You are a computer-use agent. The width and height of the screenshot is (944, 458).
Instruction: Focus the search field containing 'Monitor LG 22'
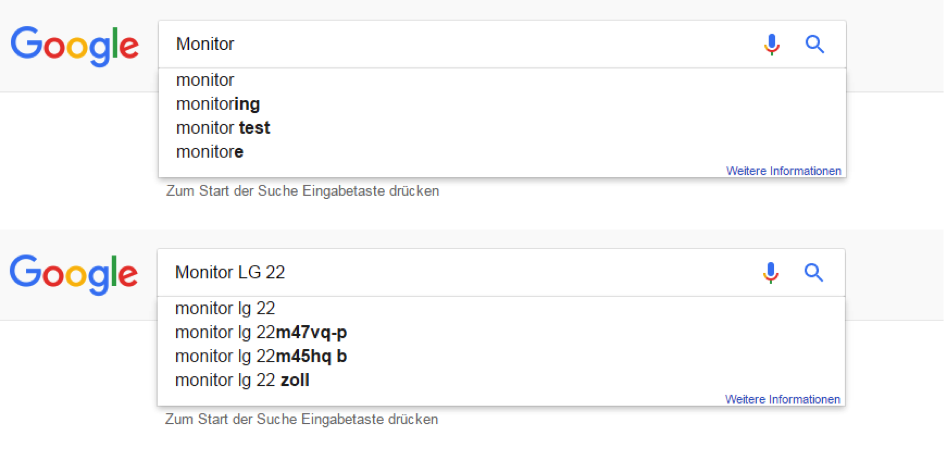pyautogui.click(x=456, y=273)
